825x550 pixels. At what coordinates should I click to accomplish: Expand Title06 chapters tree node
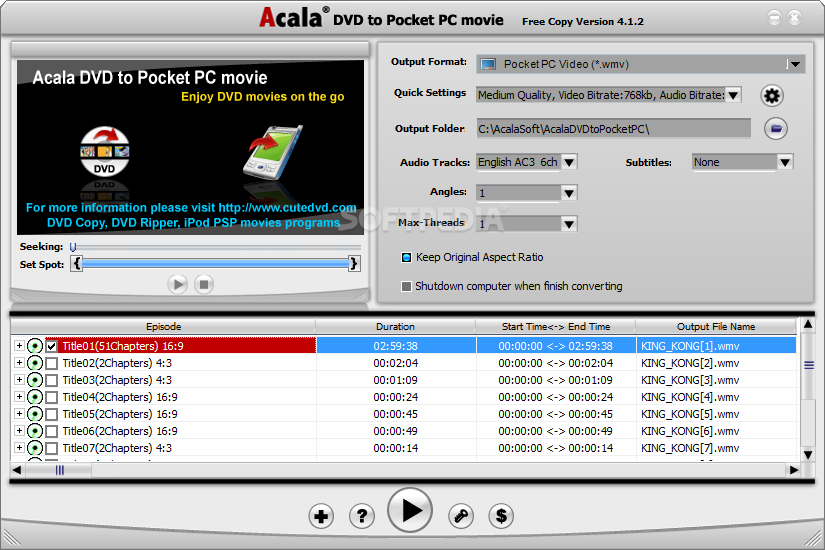click(x=19, y=431)
